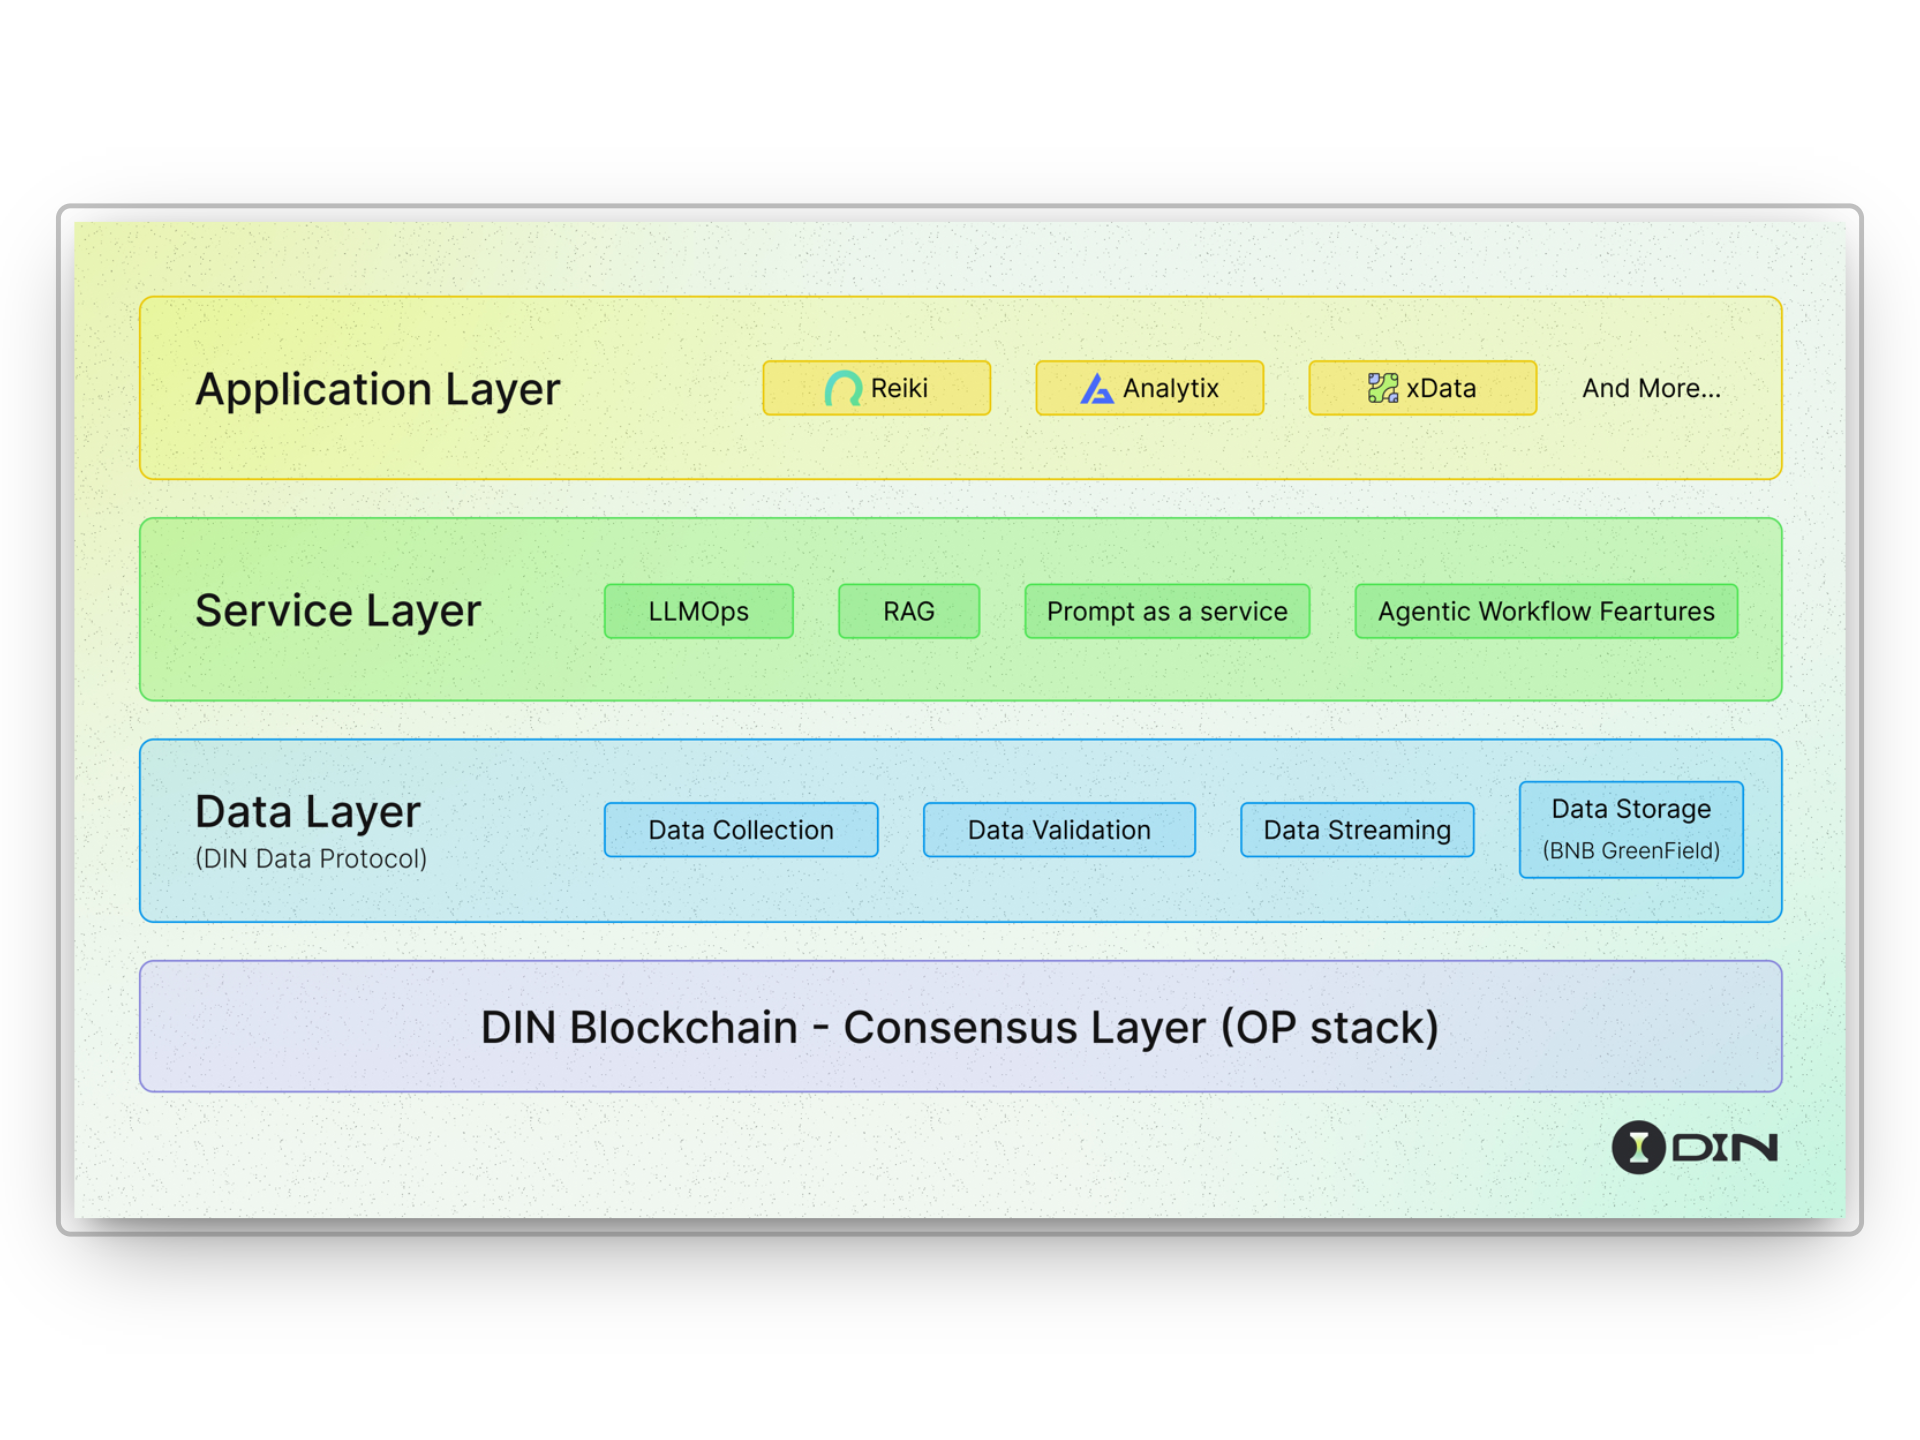Screen dimensions: 1920x1440
Task: Click the Application Layer heading
Action: coord(378,389)
